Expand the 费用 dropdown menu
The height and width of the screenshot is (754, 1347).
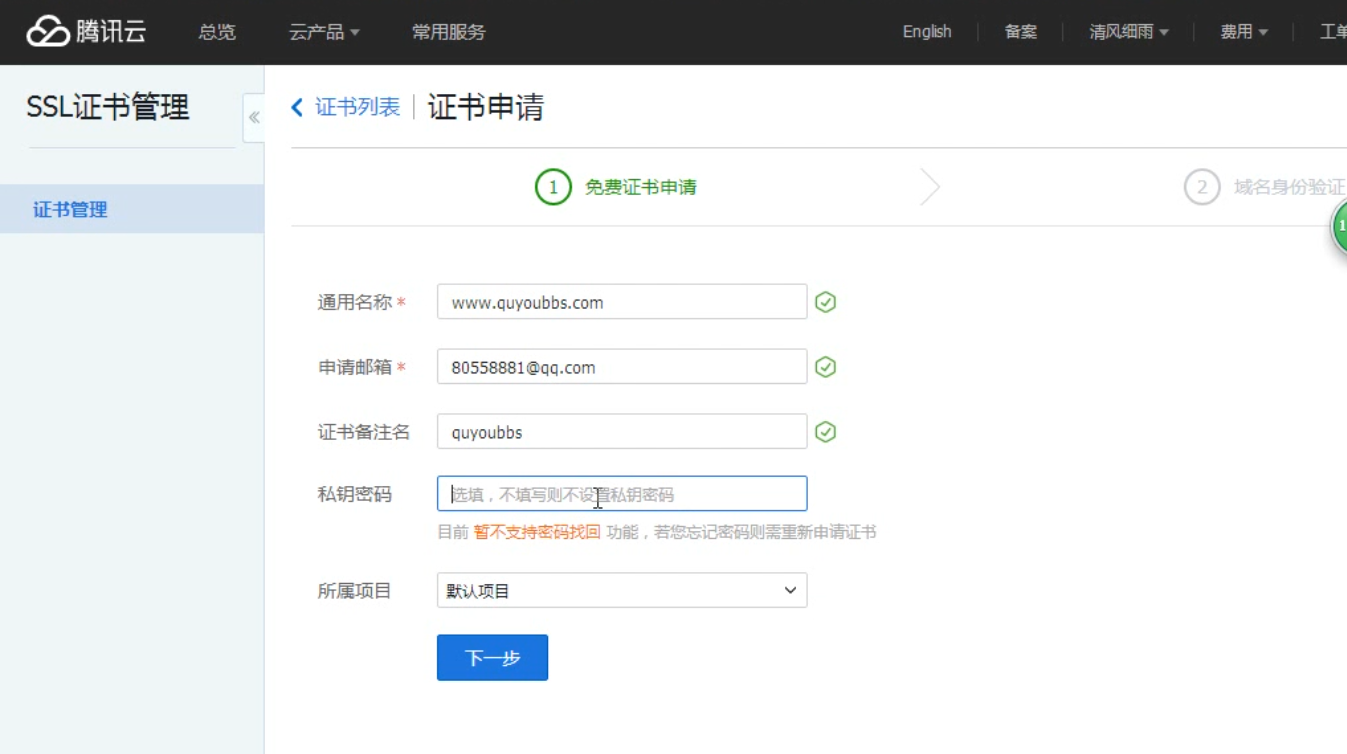pyautogui.click(x=1243, y=32)
